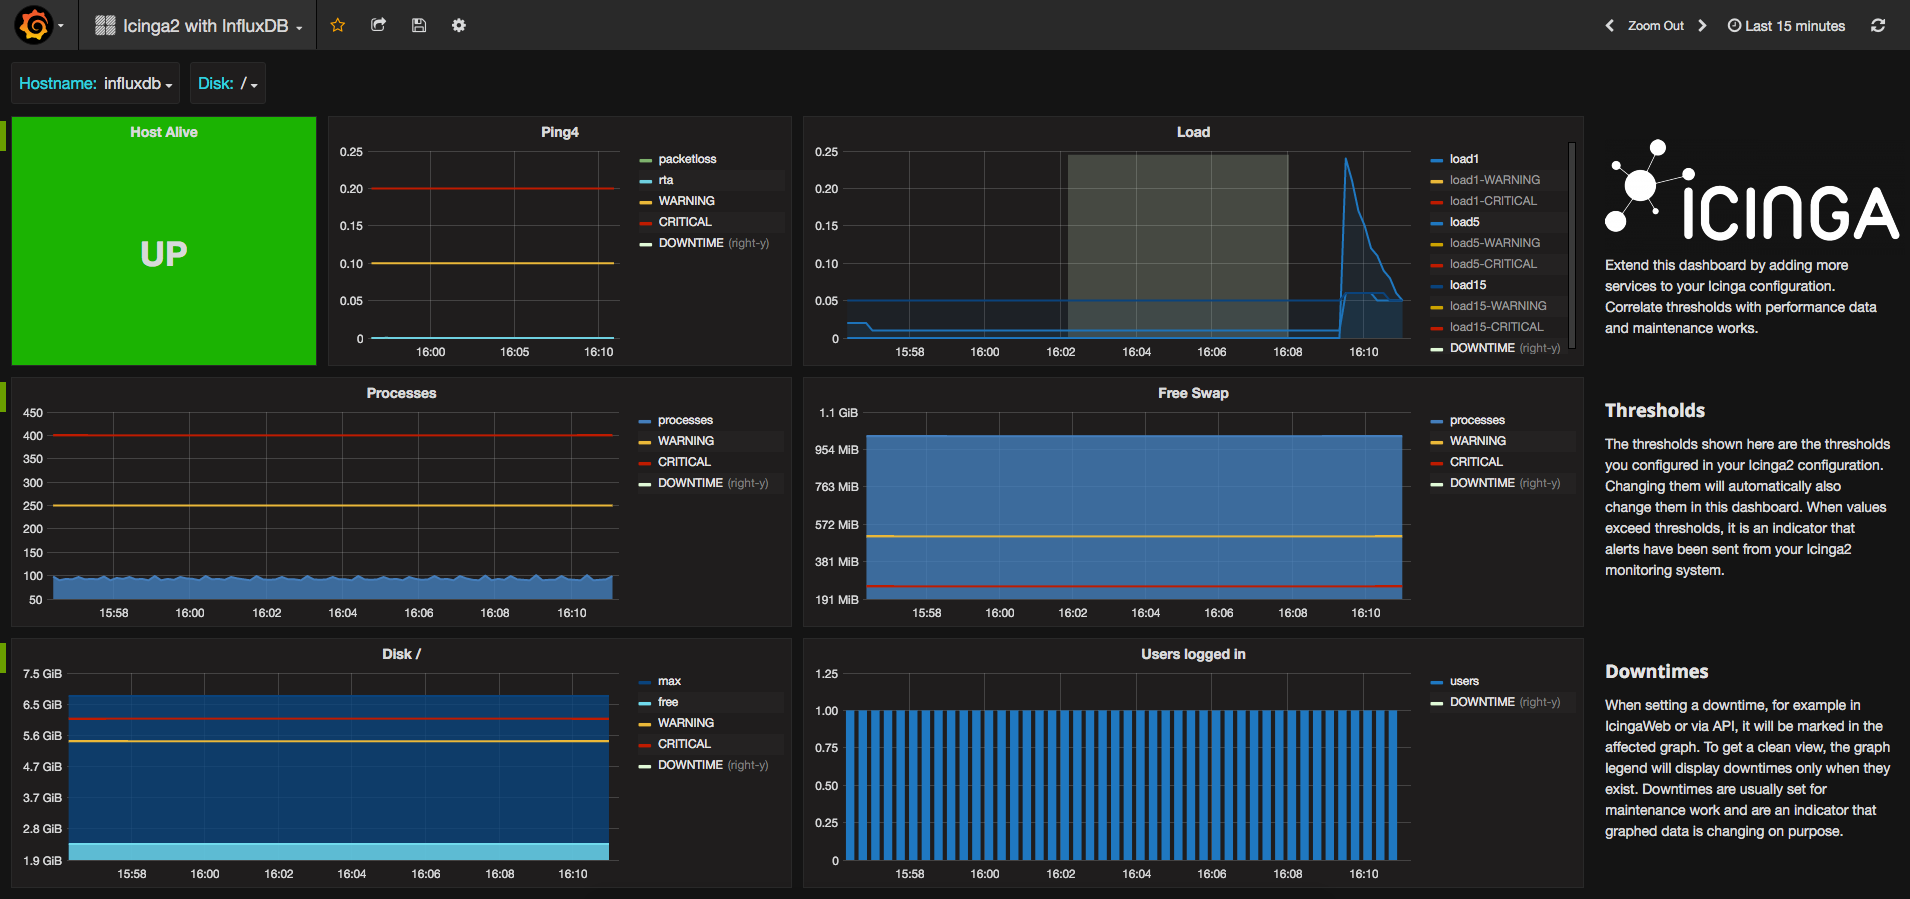Toggle load5 series in Load legend

1464,222
